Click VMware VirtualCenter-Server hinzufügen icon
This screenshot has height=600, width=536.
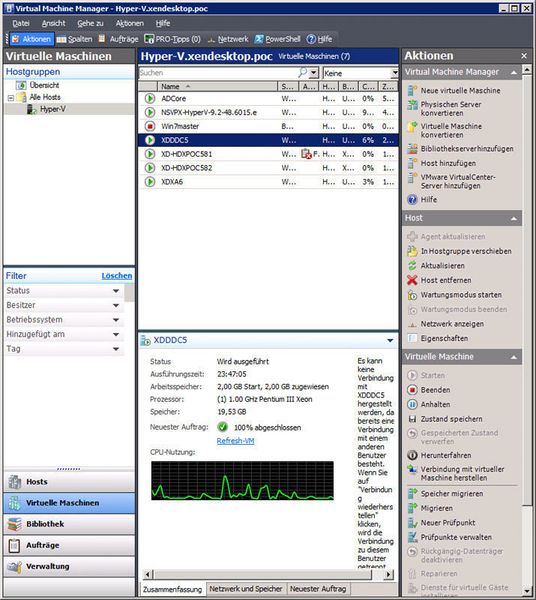coord(412,178)
